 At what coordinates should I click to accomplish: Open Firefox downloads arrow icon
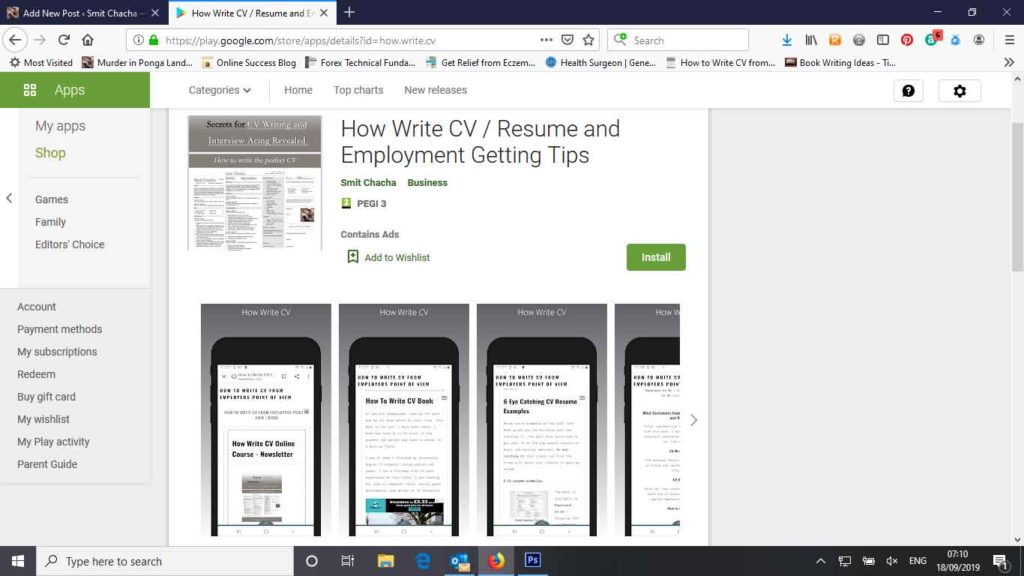coord(787,40)
